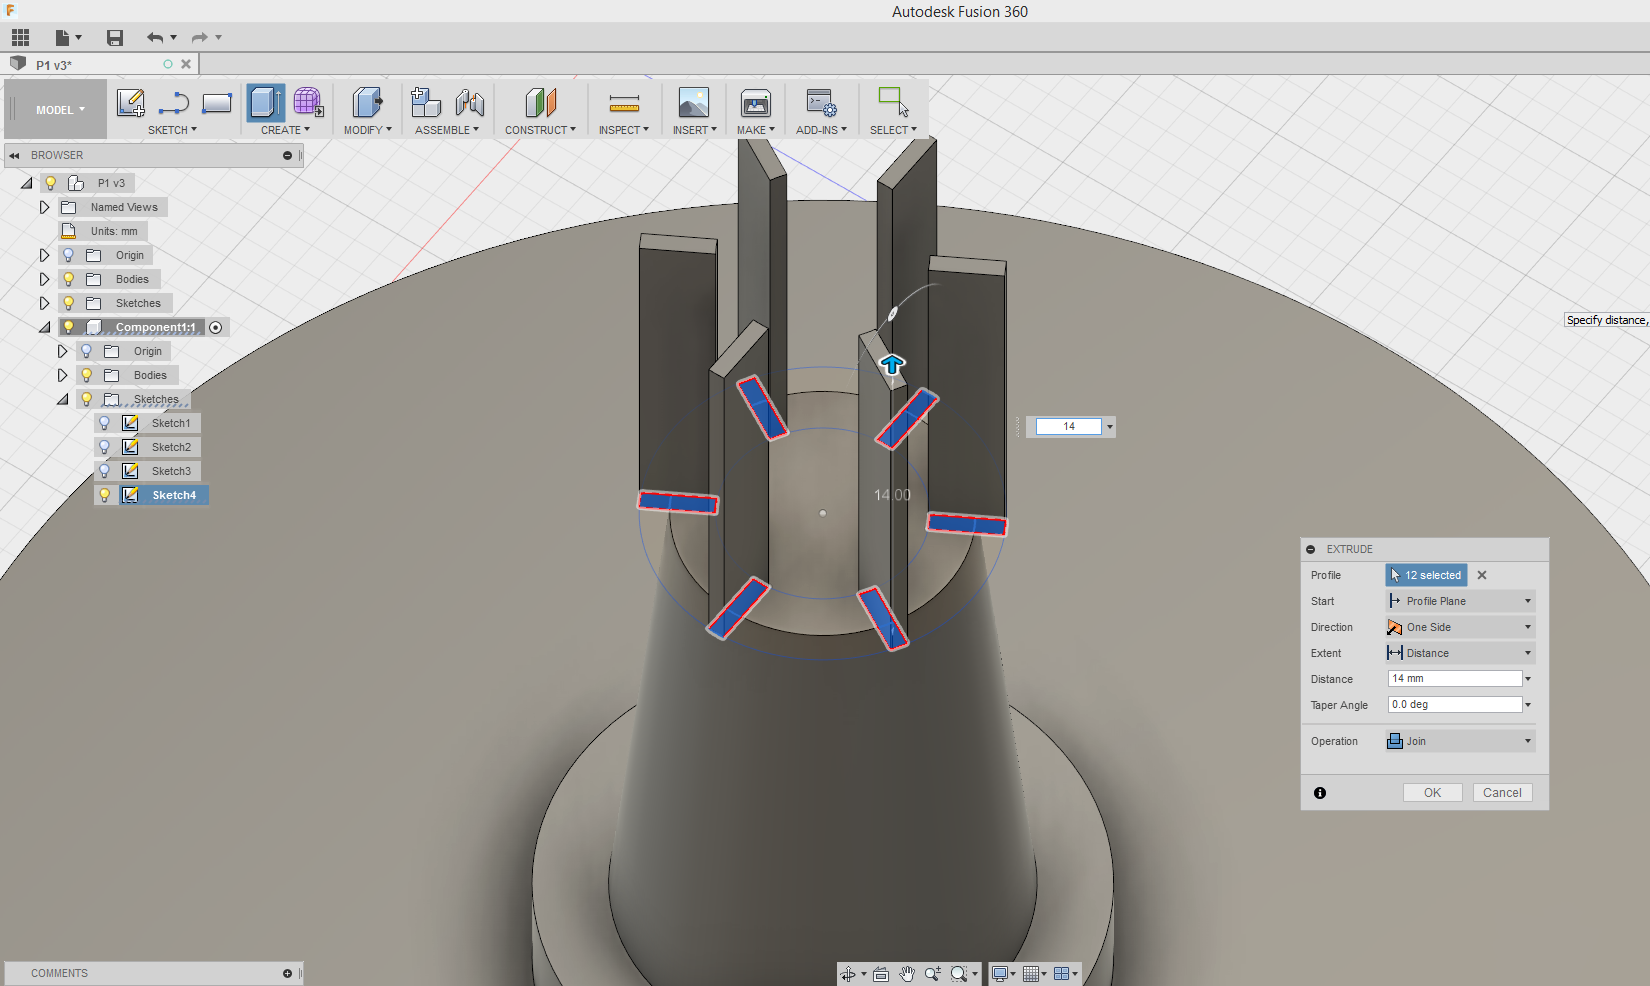Viewport: 1650px width, 986px height.
Task: Expand the Named Views folder
Action: [x=44, y=207]
